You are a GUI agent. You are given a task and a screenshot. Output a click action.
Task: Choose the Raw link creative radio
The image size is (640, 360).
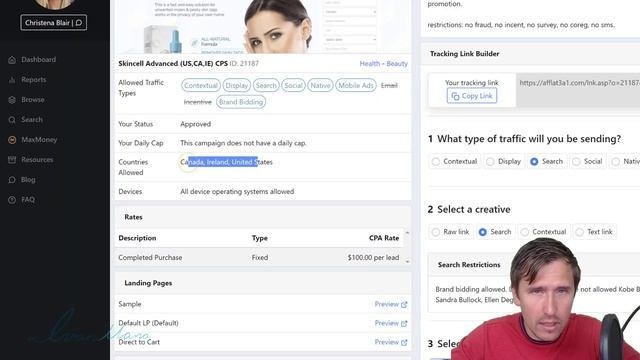[x=436, y=232]
